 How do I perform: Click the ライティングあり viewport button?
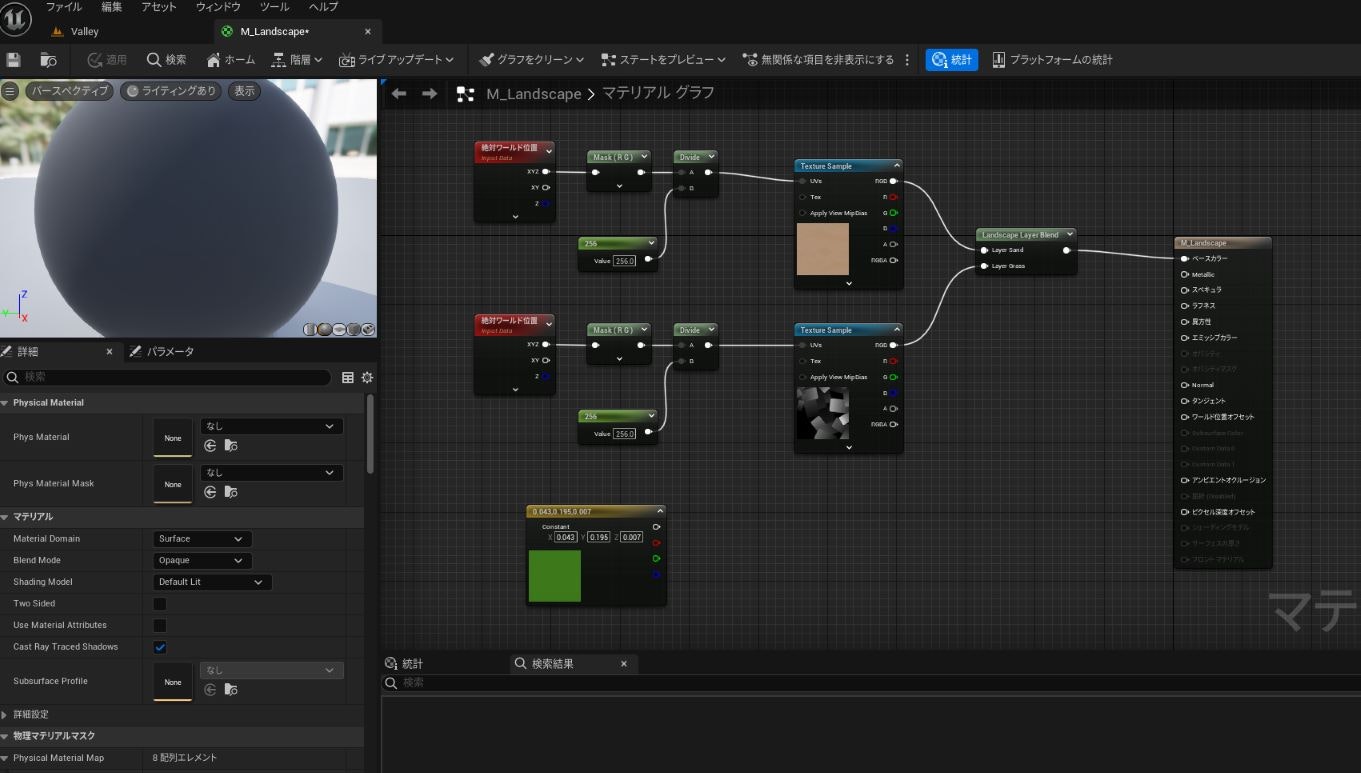(x=171, y=91)
